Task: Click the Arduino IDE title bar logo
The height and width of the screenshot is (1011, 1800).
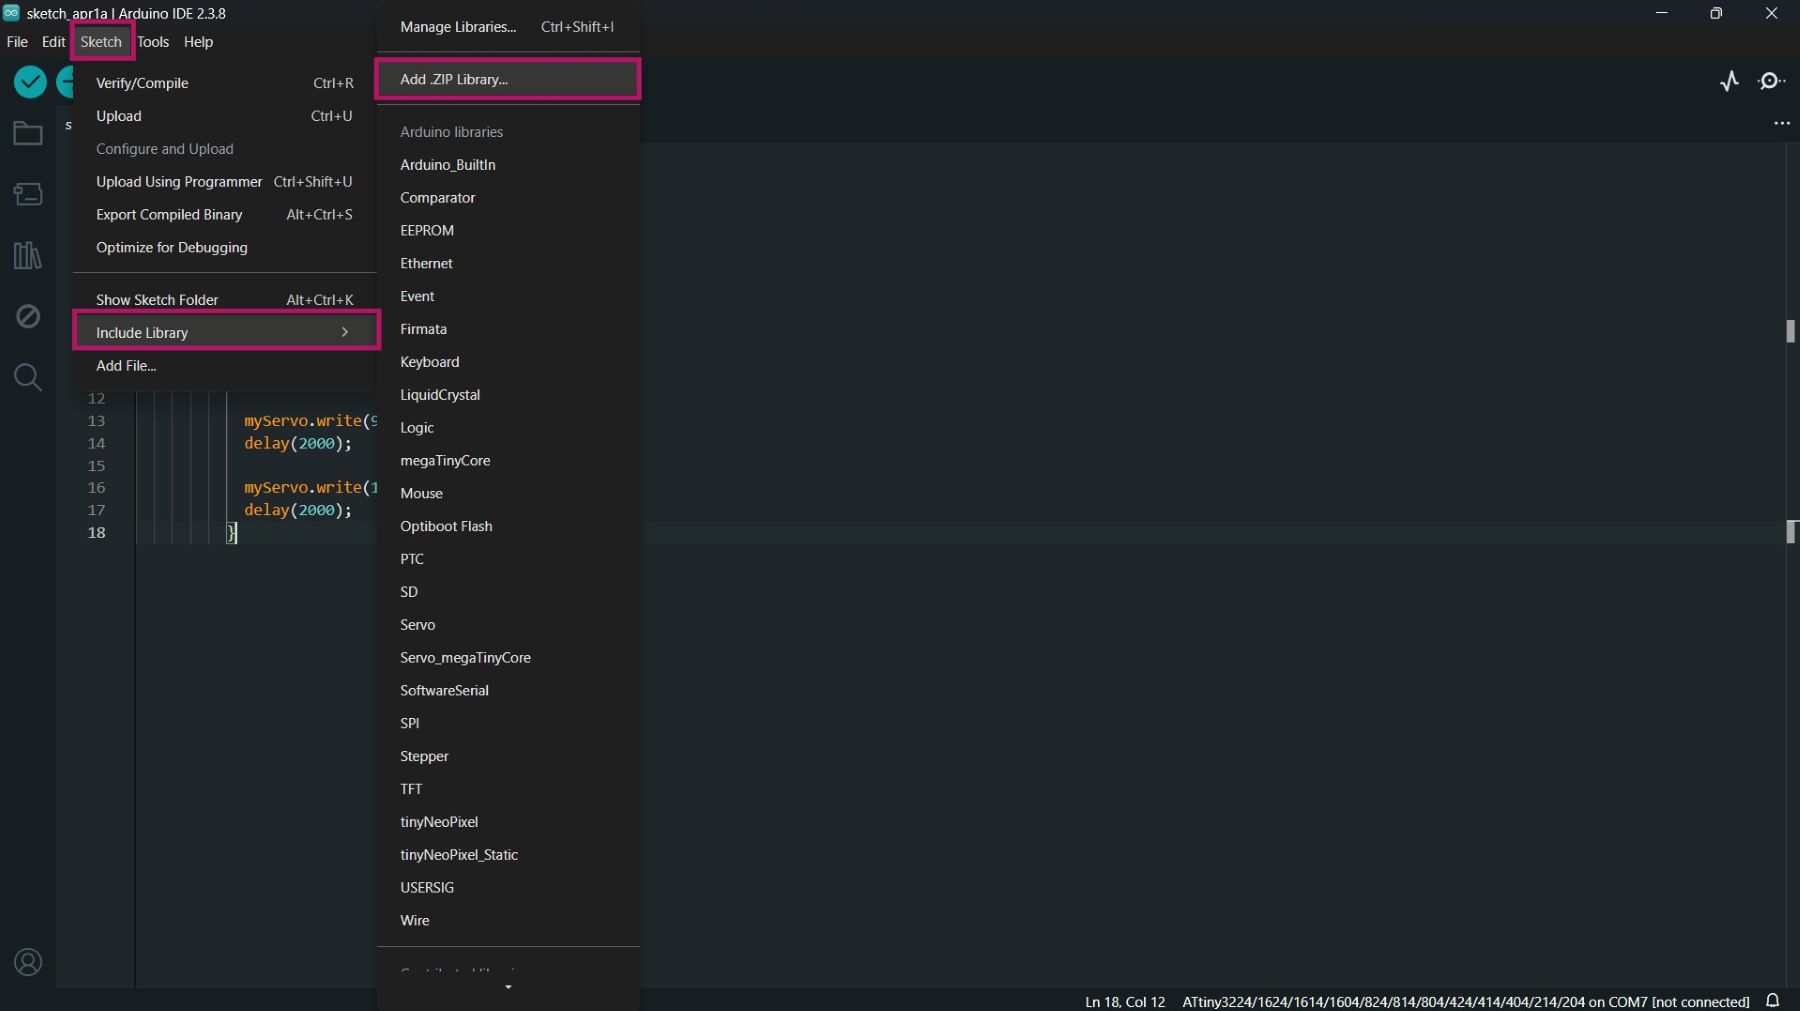Action: click(11, 13)
